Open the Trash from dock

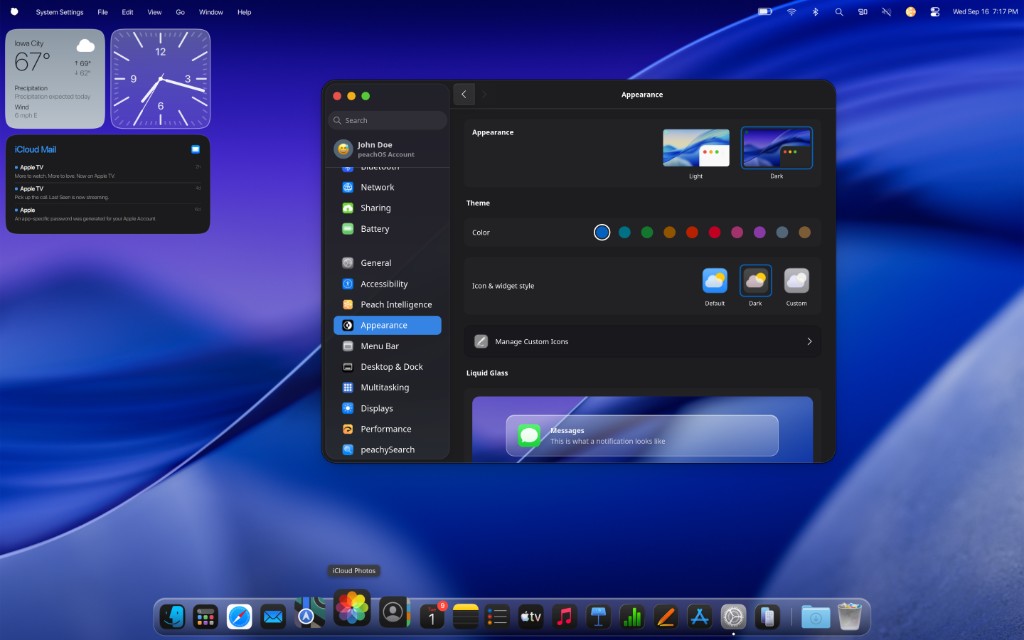850,616
